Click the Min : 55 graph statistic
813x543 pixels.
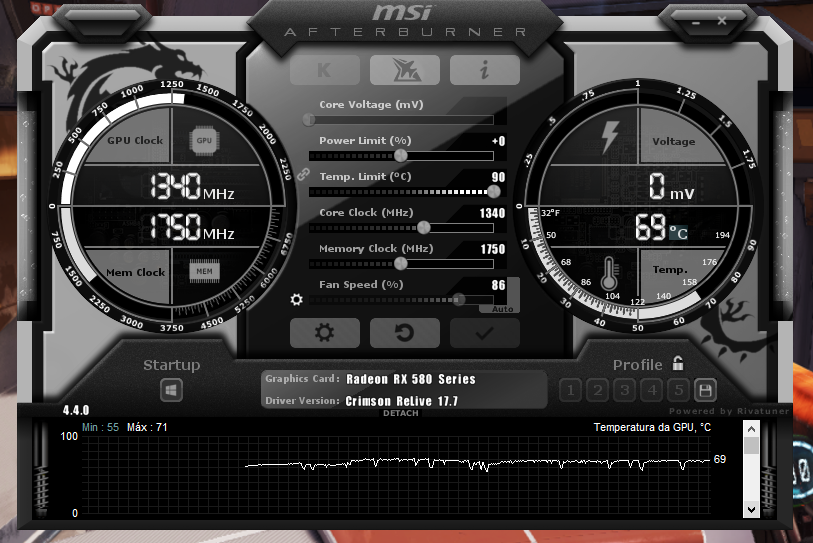(100, 427)
